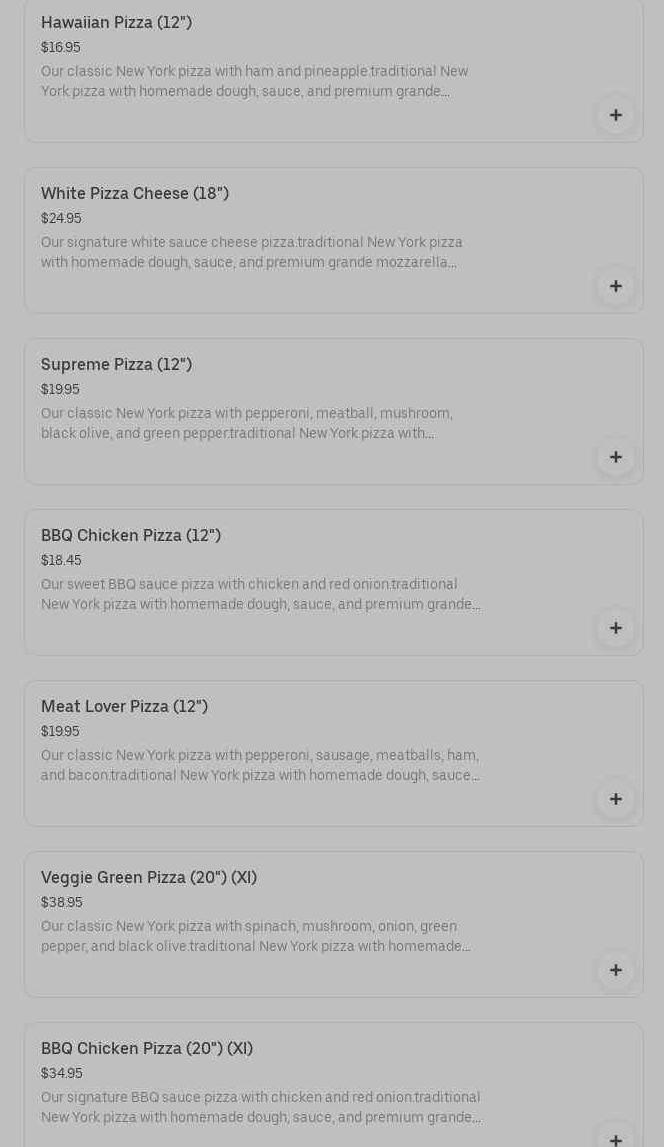Add BBQ Chicken Pizza (12") with plus icon
This screenshot has width=664, height=1147.
point(615,628)
